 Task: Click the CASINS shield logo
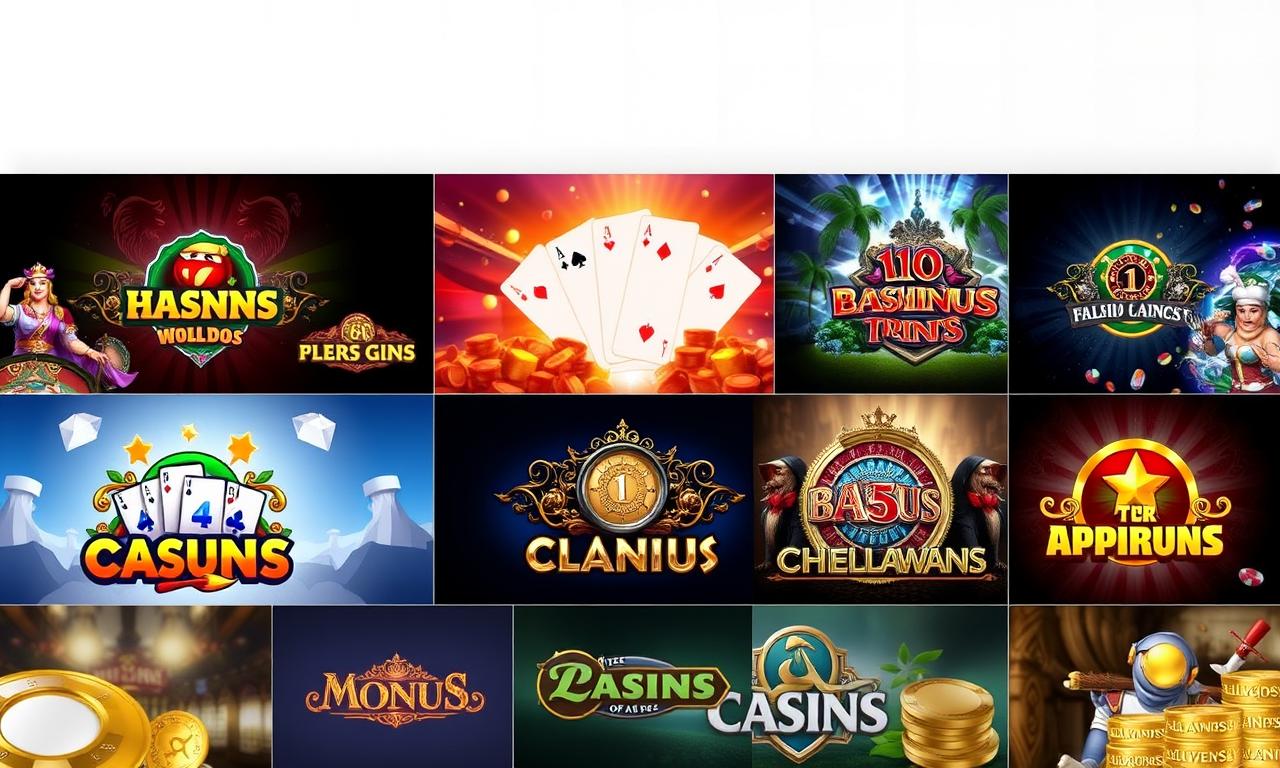(799, 694)
